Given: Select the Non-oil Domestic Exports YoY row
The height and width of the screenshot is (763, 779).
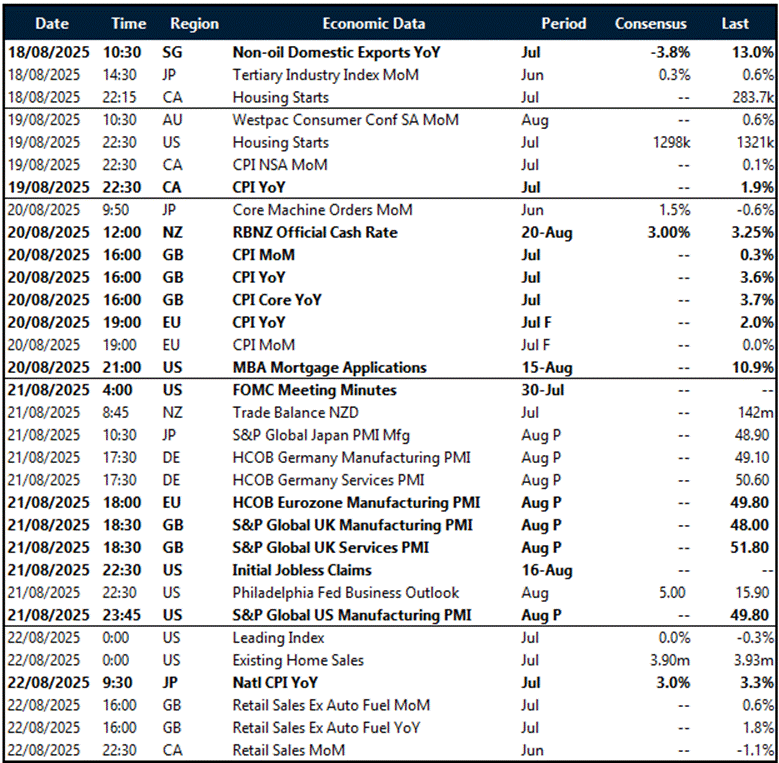Looking at the screenshot, I should [335, 52].
